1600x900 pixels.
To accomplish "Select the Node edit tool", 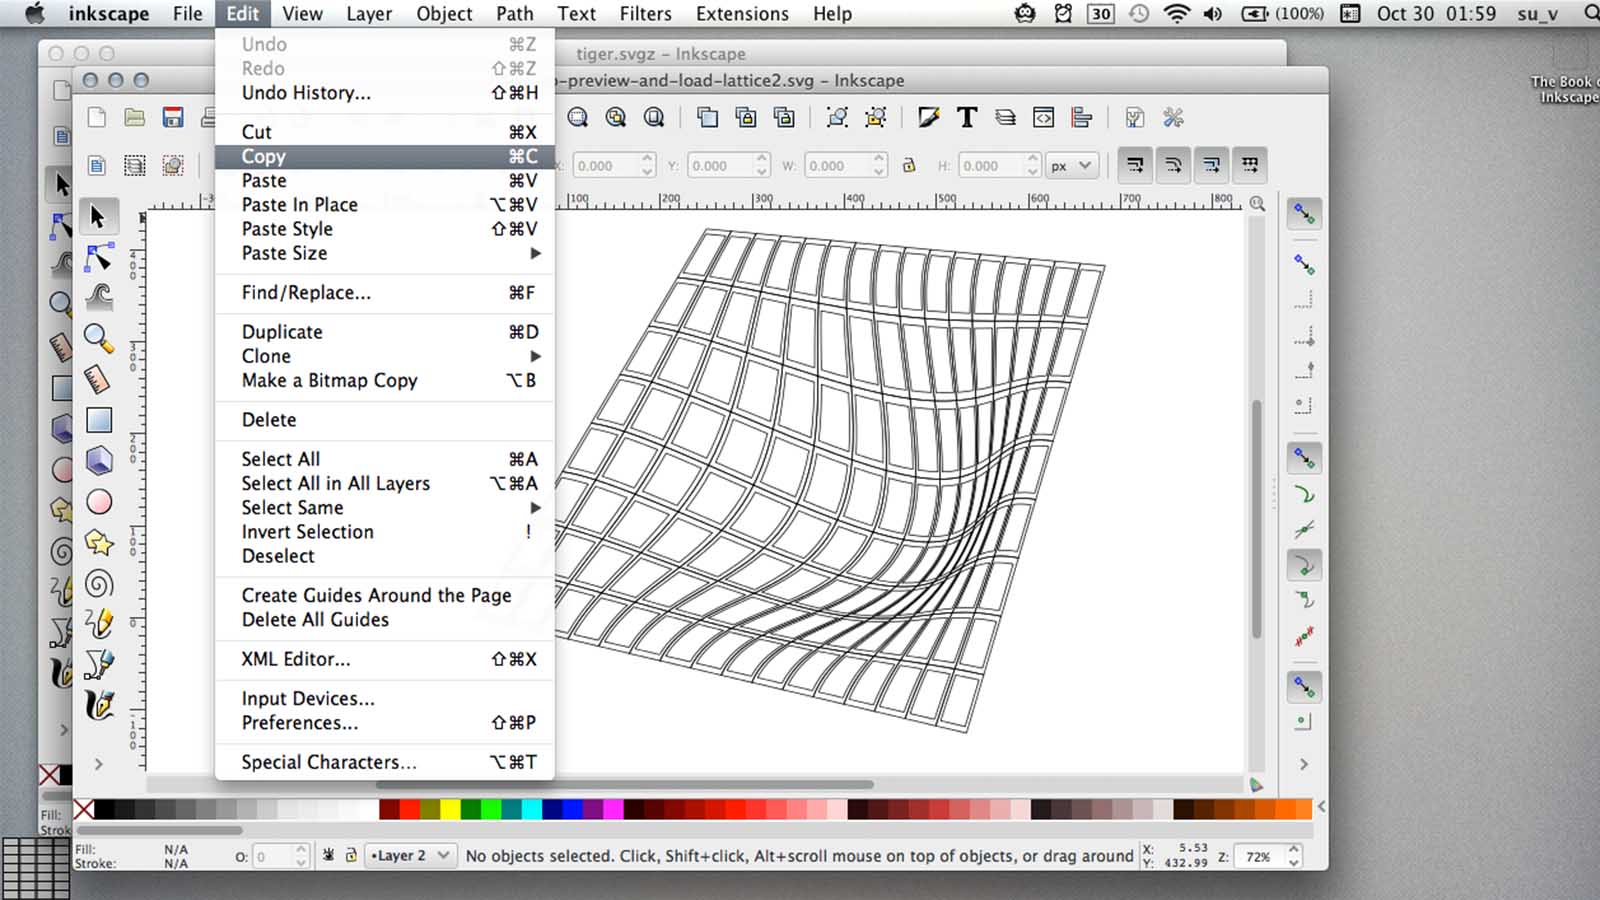I will (x=98, y=258).
